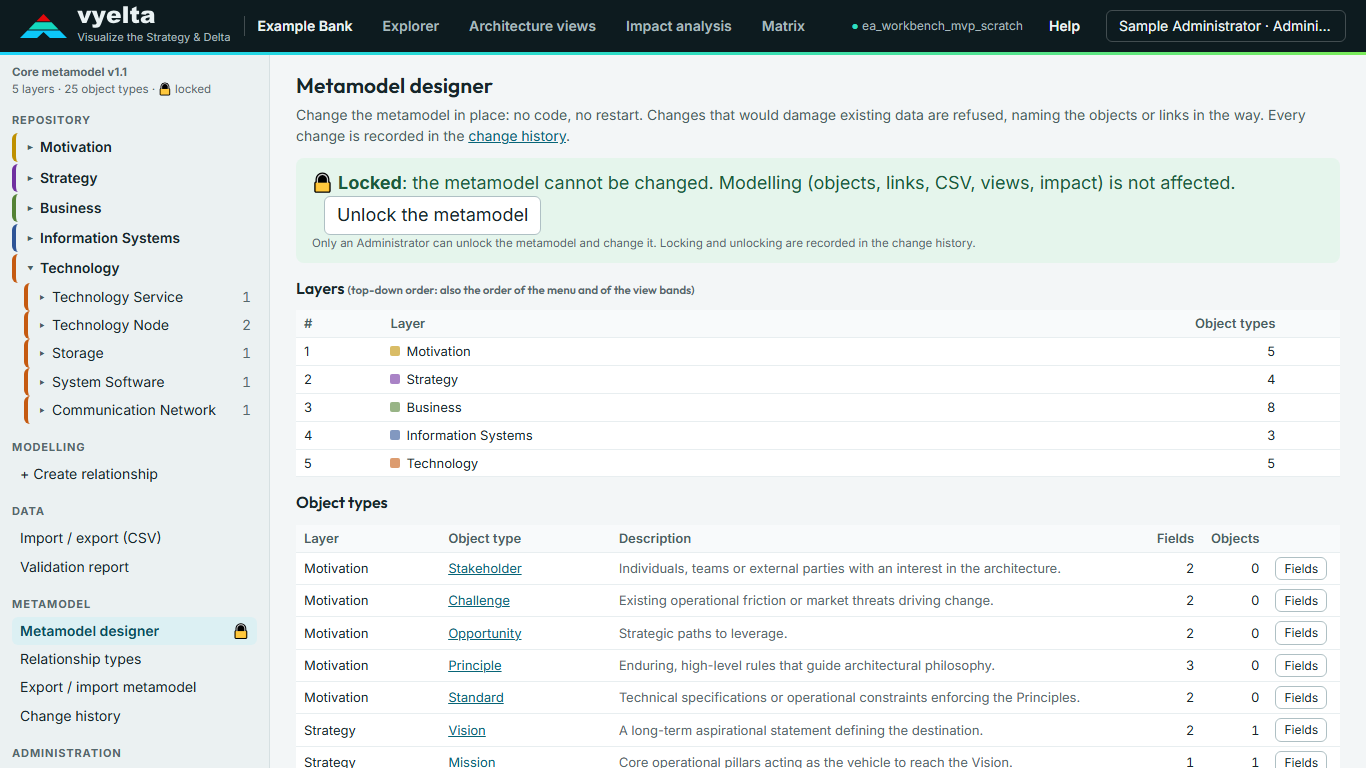
Task: Open the Explorer menu item
Action: 411,26
